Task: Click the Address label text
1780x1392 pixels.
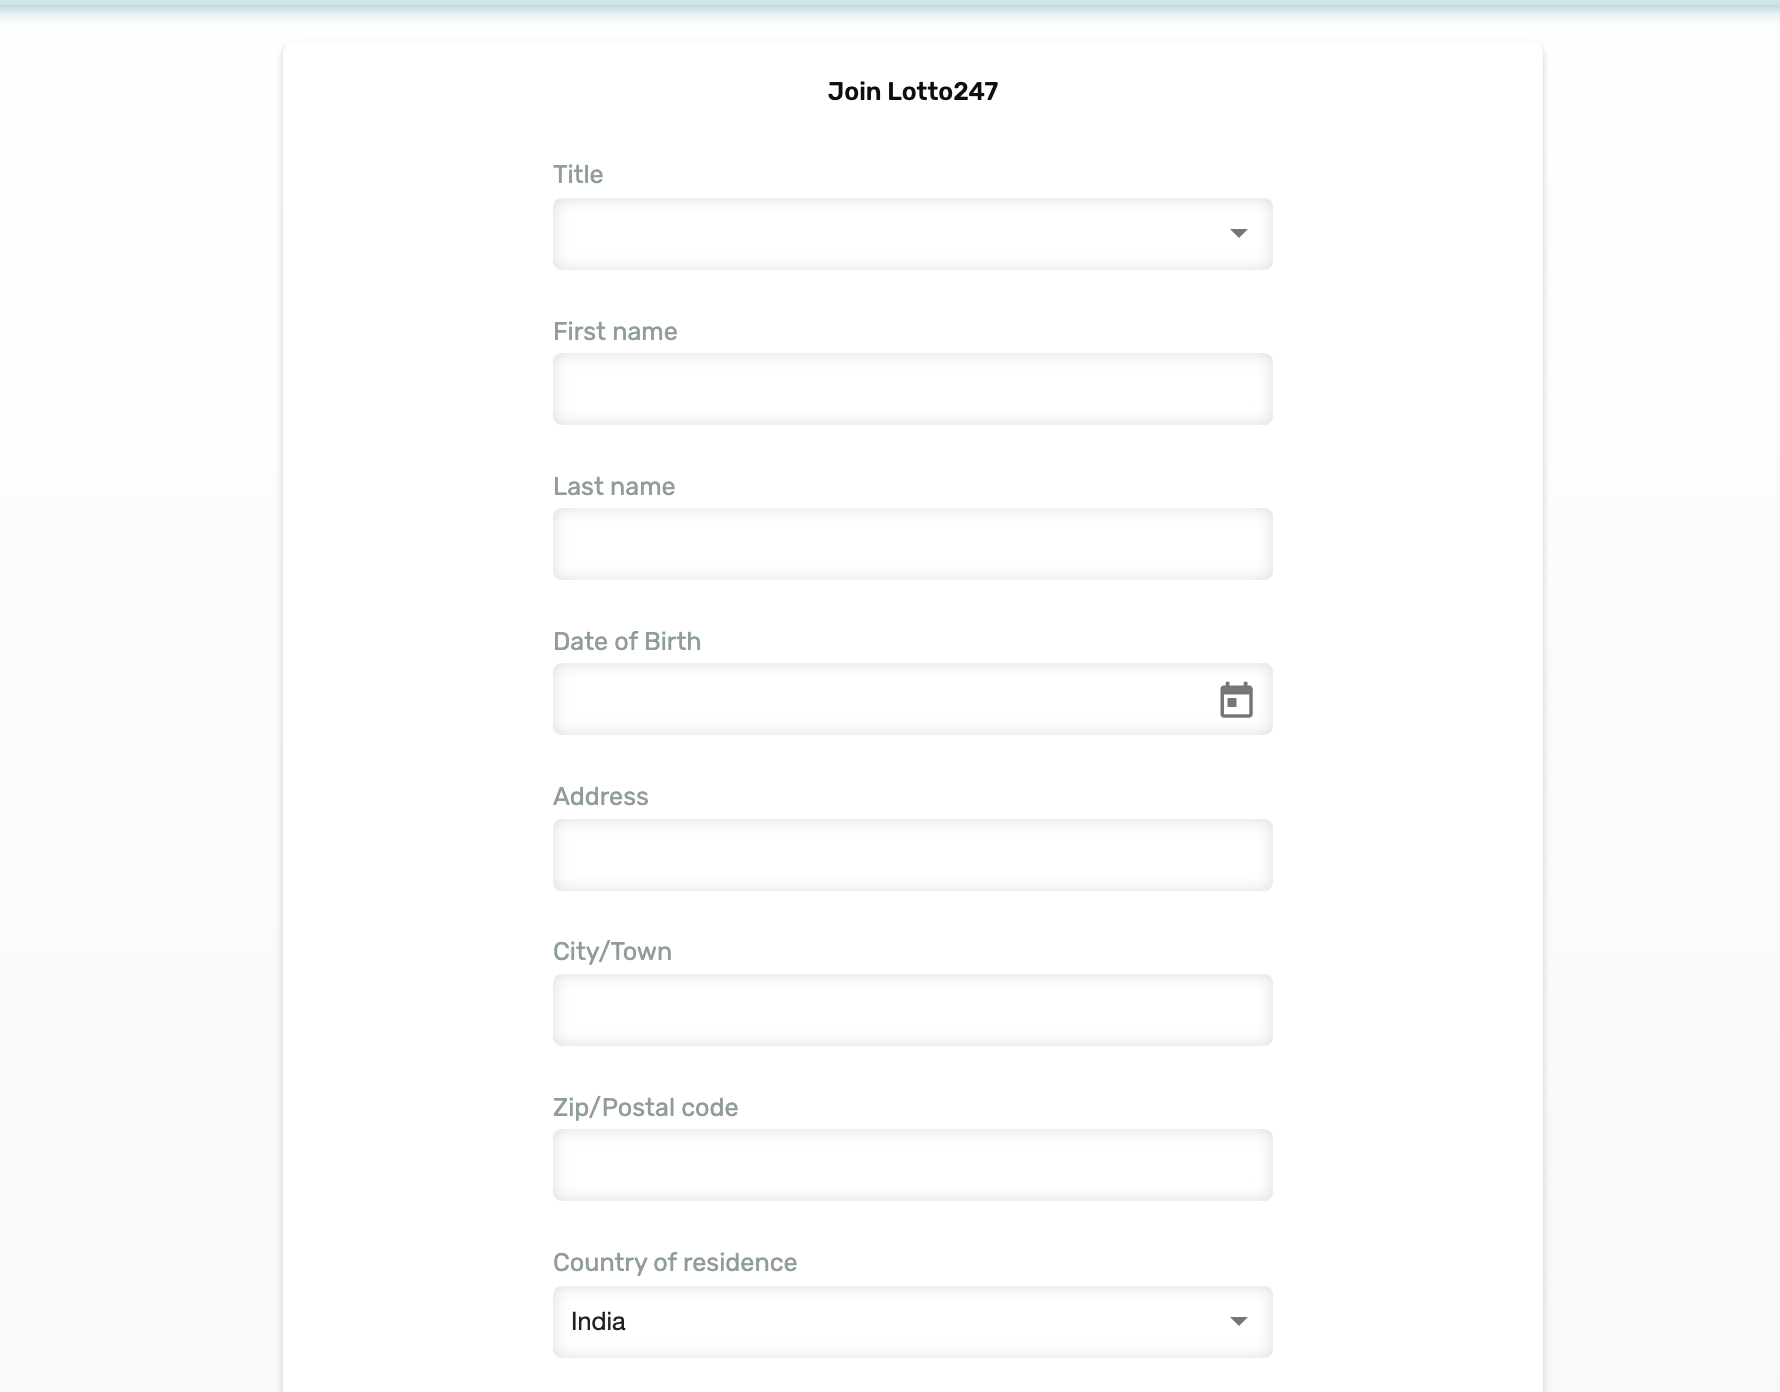Action: (x=600, y=797)
